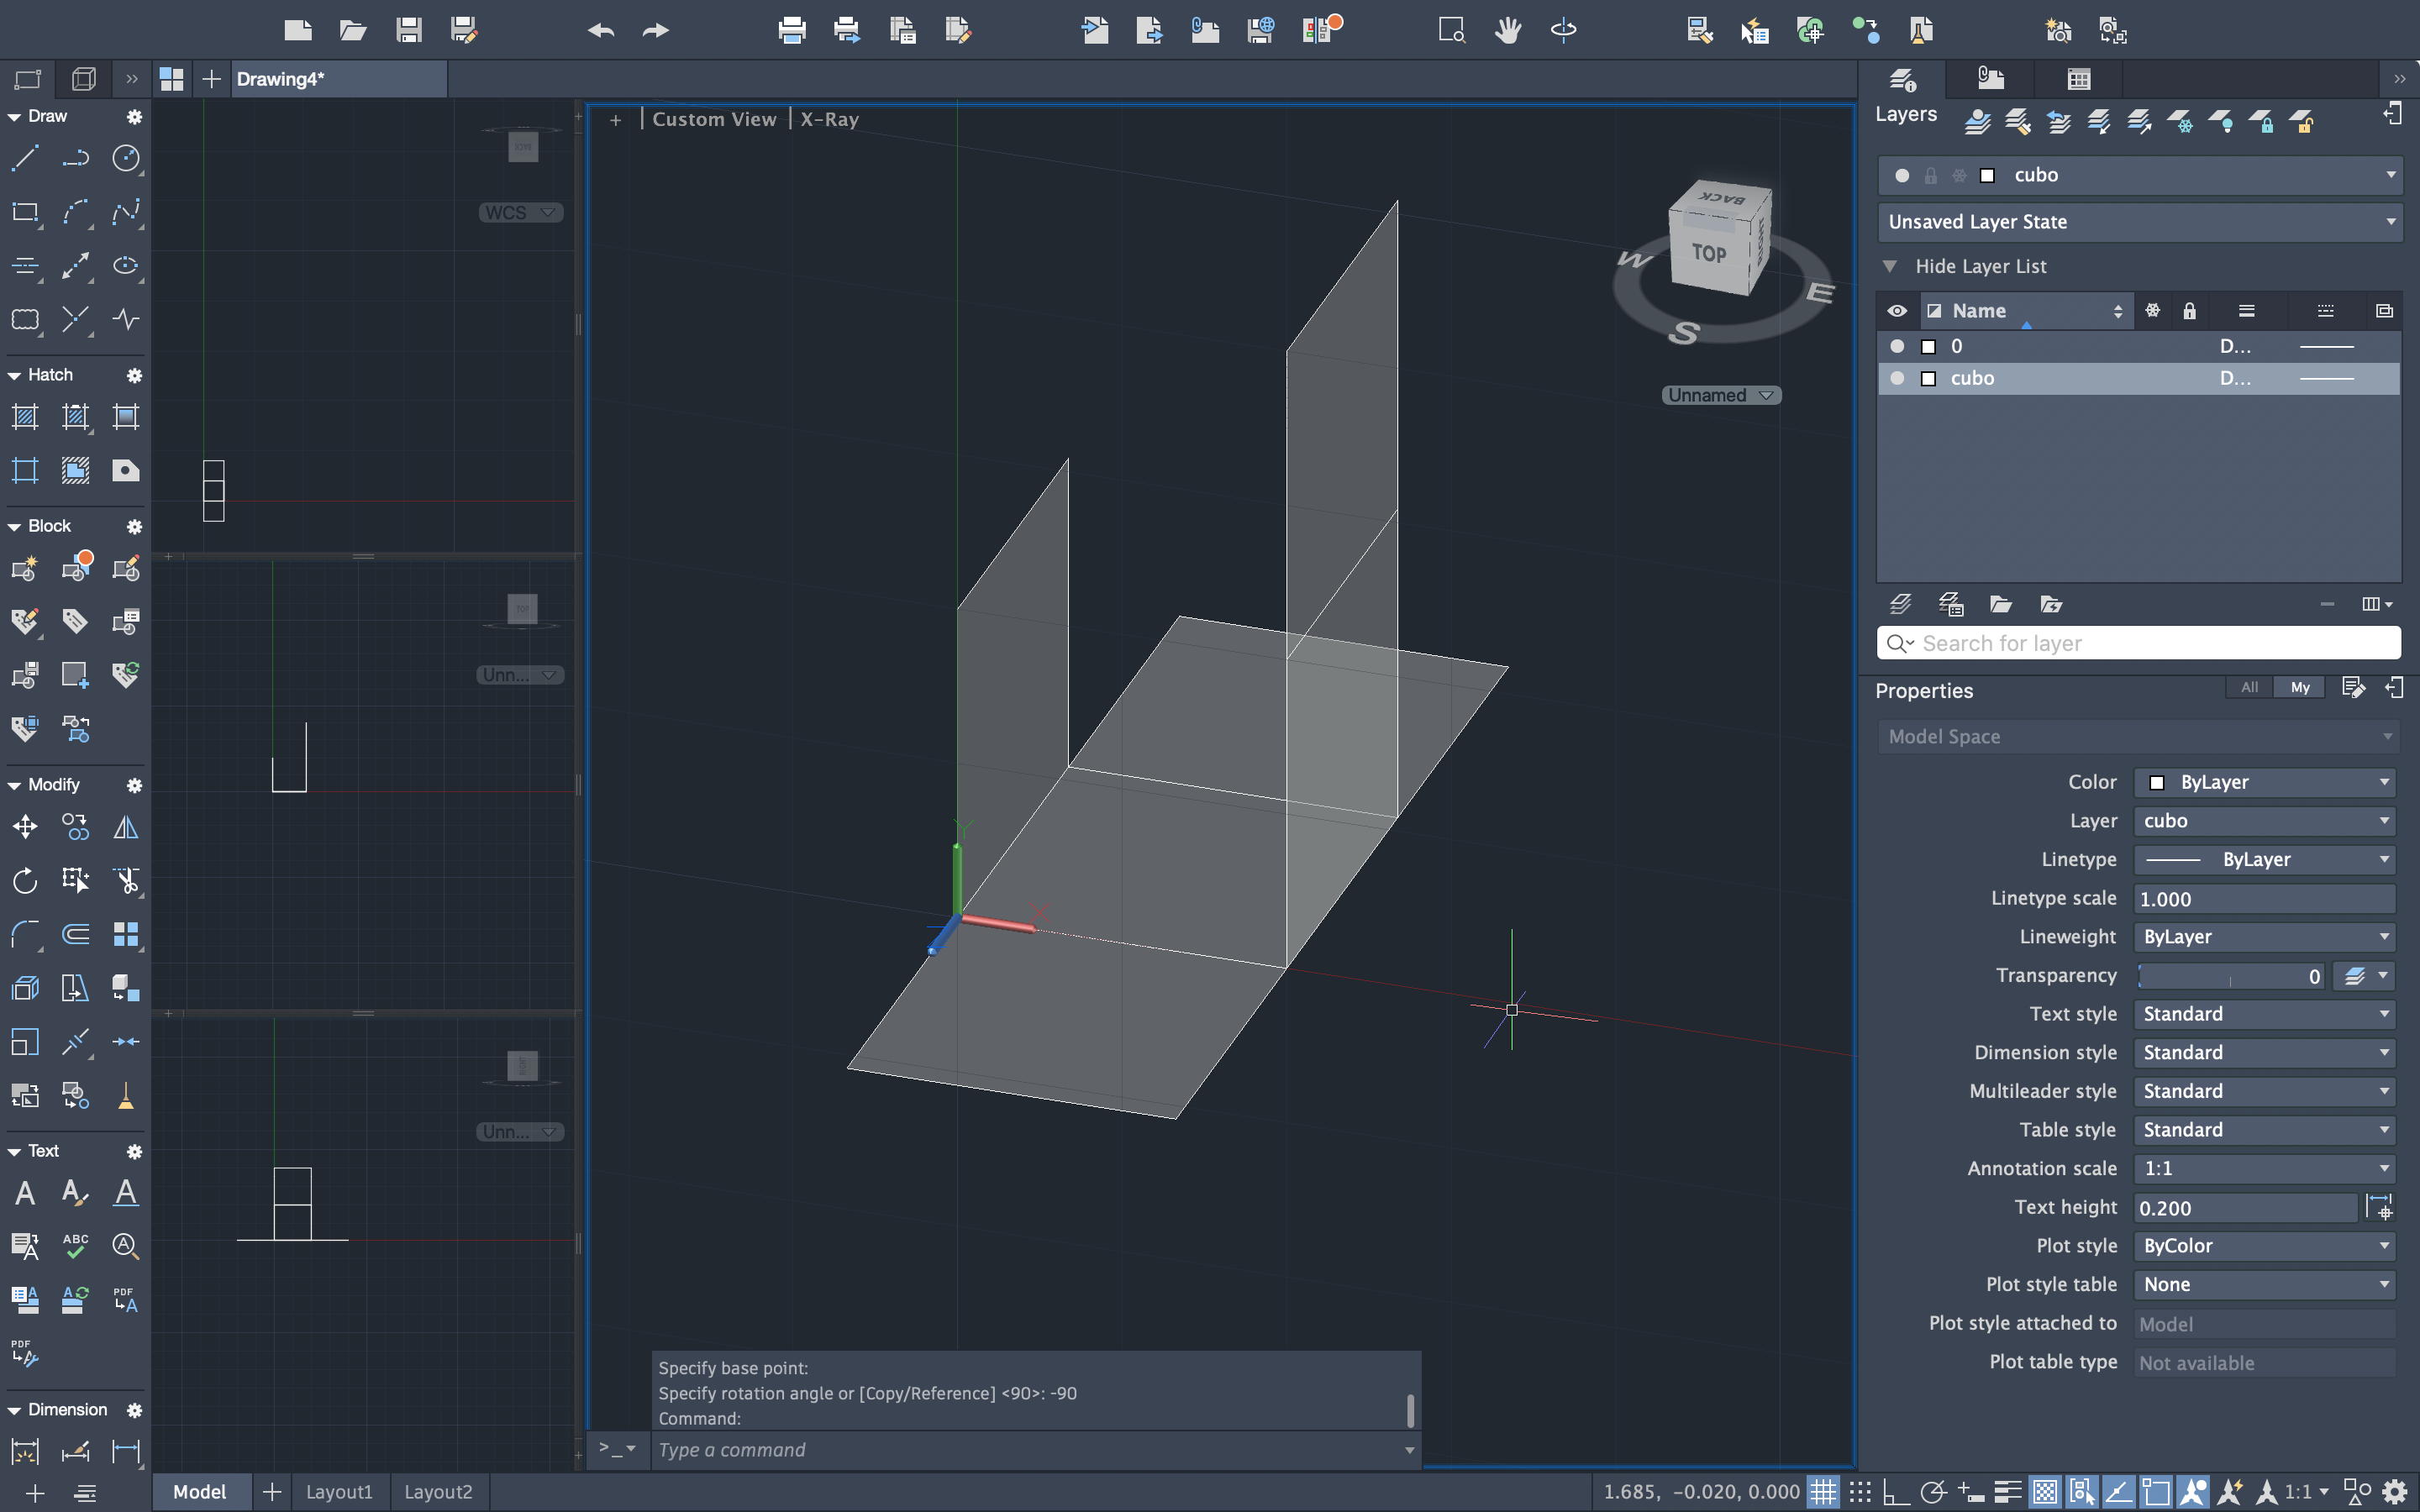
Task: Click color swatch of layer cubo row
Action: click(1929, 378)
